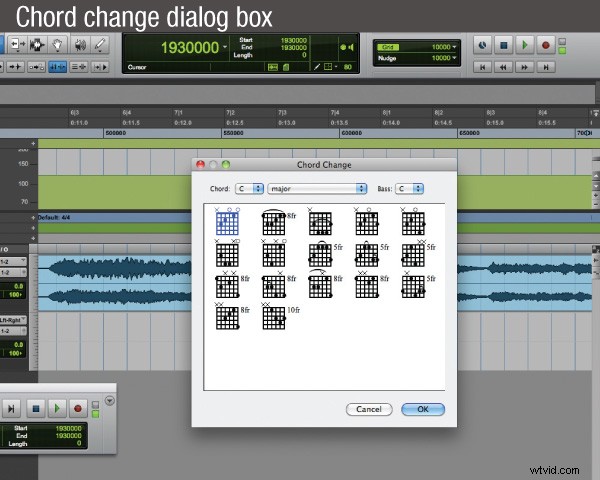The height and width of the screenshot is (480, 600).
Task: Select the Trim tool in the toolbar
Action: (x=17, y=45)
